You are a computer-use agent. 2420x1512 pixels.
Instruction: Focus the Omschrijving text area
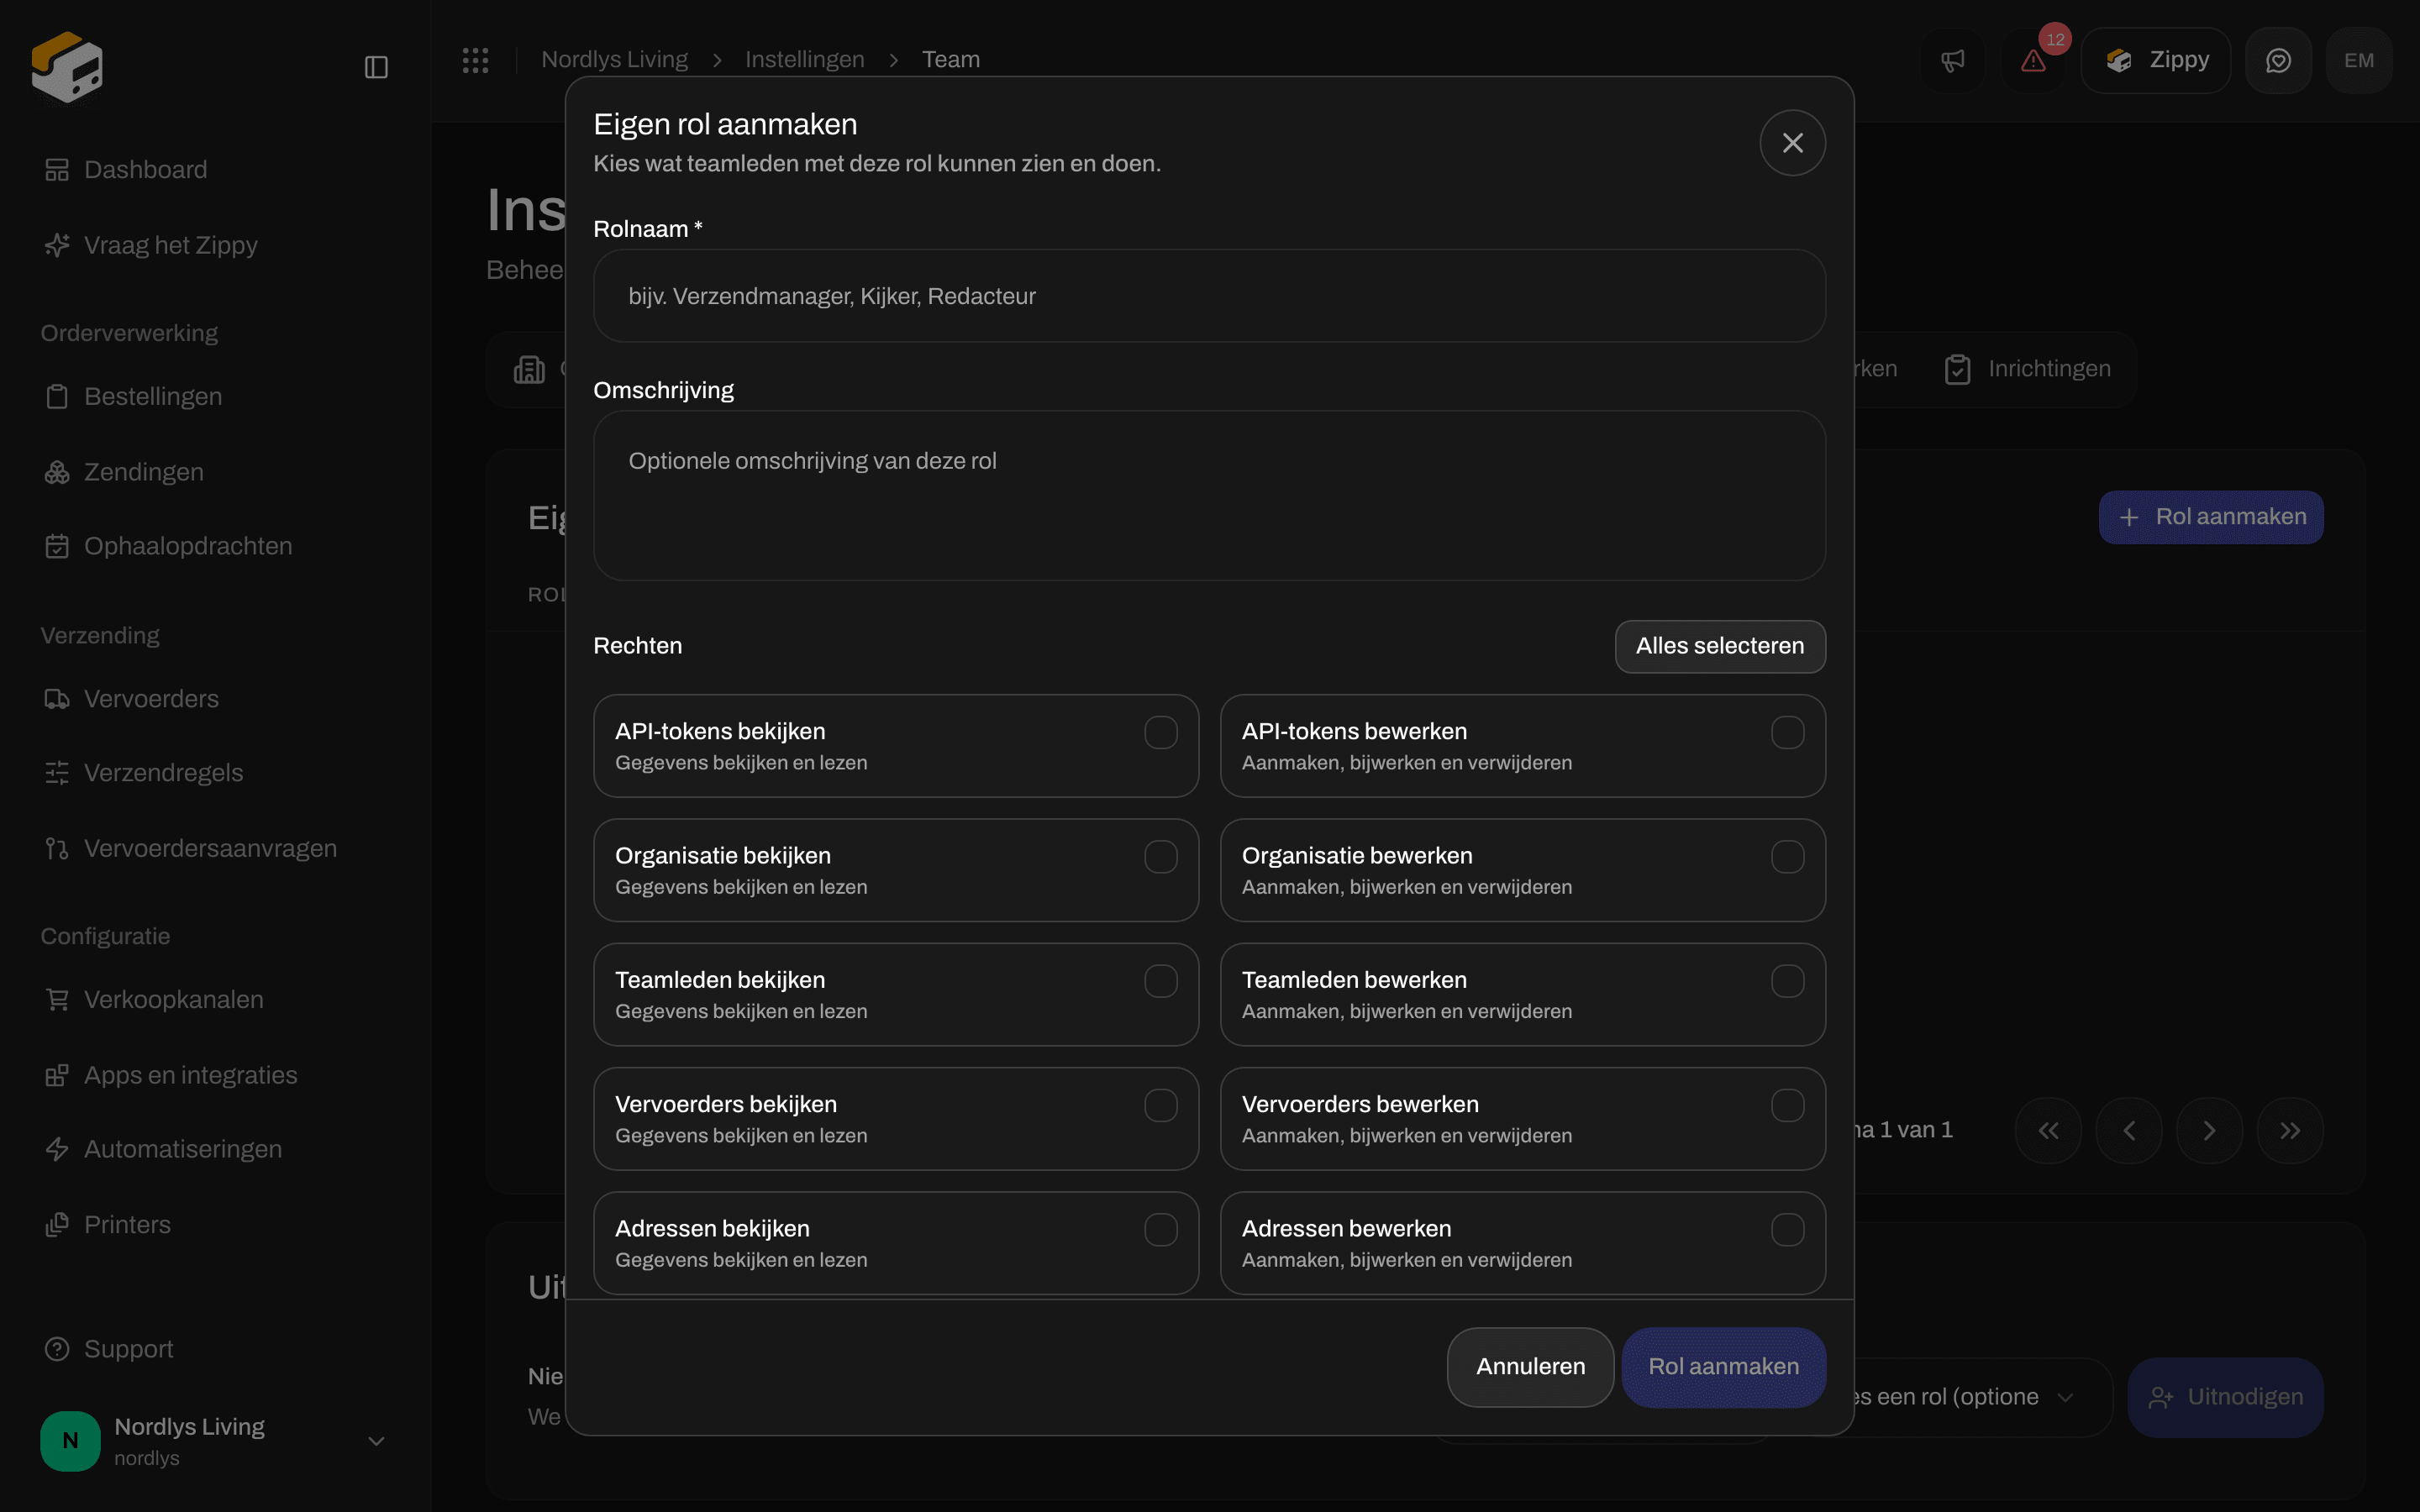click(x=1209, y=495)
